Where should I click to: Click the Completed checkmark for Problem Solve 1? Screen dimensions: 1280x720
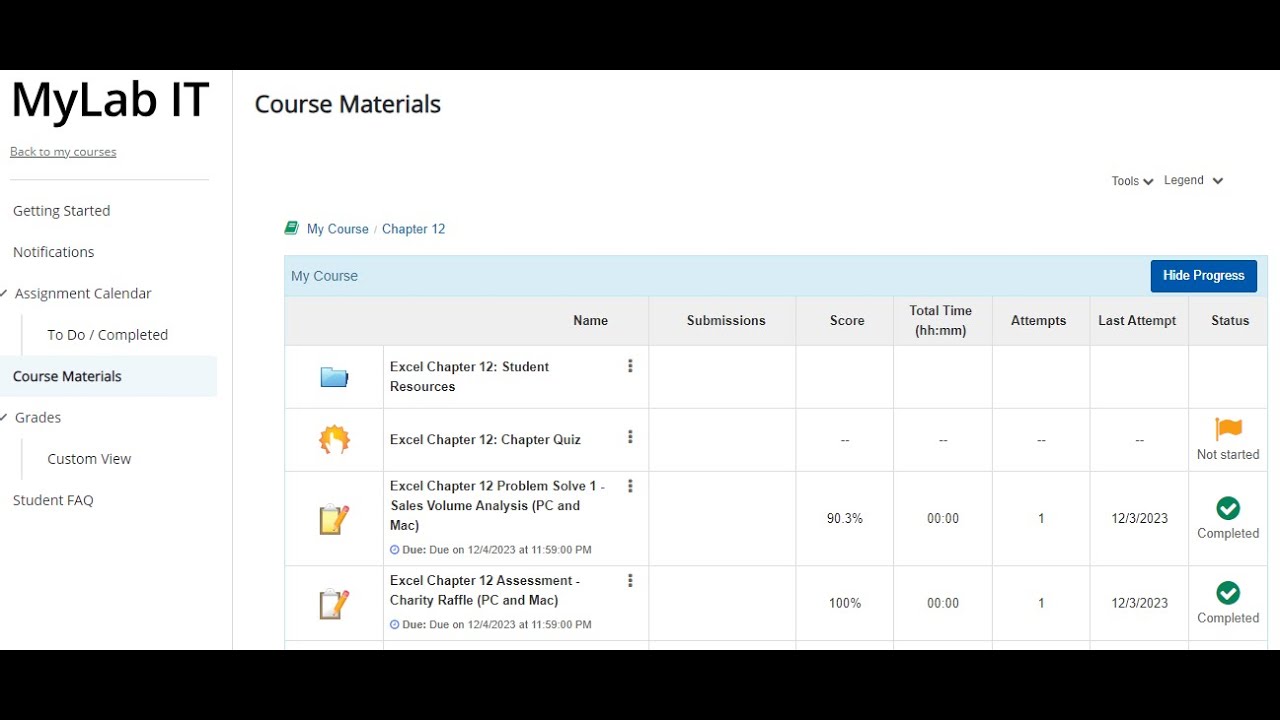[1228, 508]
